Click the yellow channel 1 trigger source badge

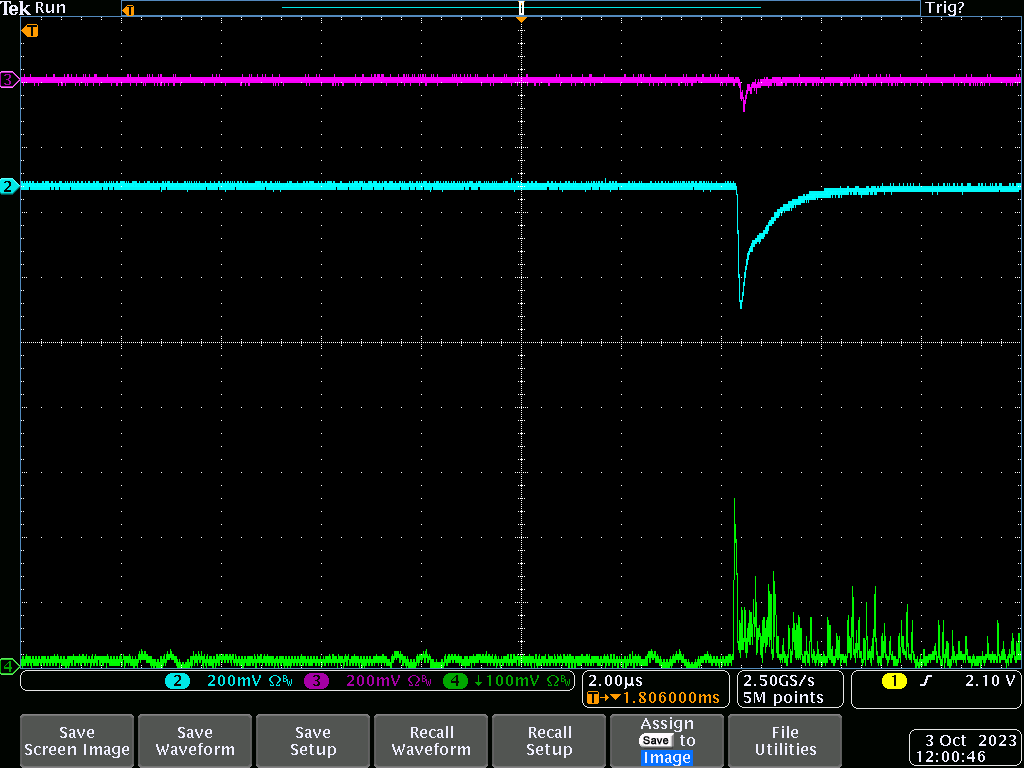(x=893, y=681)
